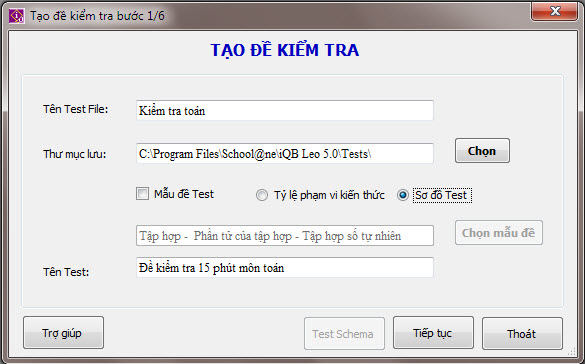This screenshot has height=364, width=585.
Task: Continue with the Tiếp tục button
Action: click(x=433, y=333)
